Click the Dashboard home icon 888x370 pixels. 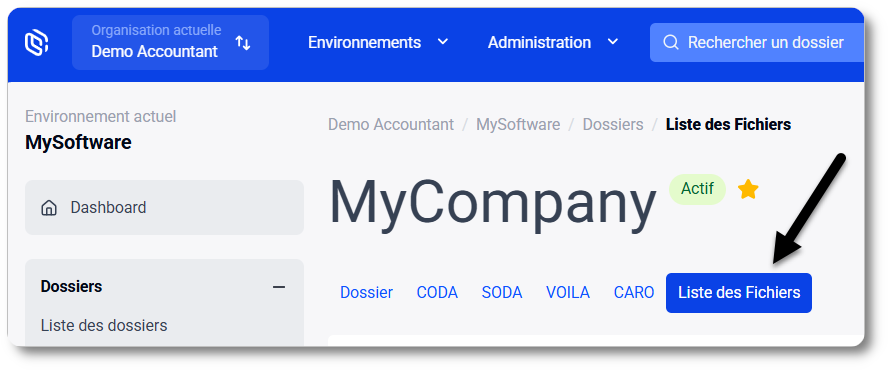pos(49,208)
